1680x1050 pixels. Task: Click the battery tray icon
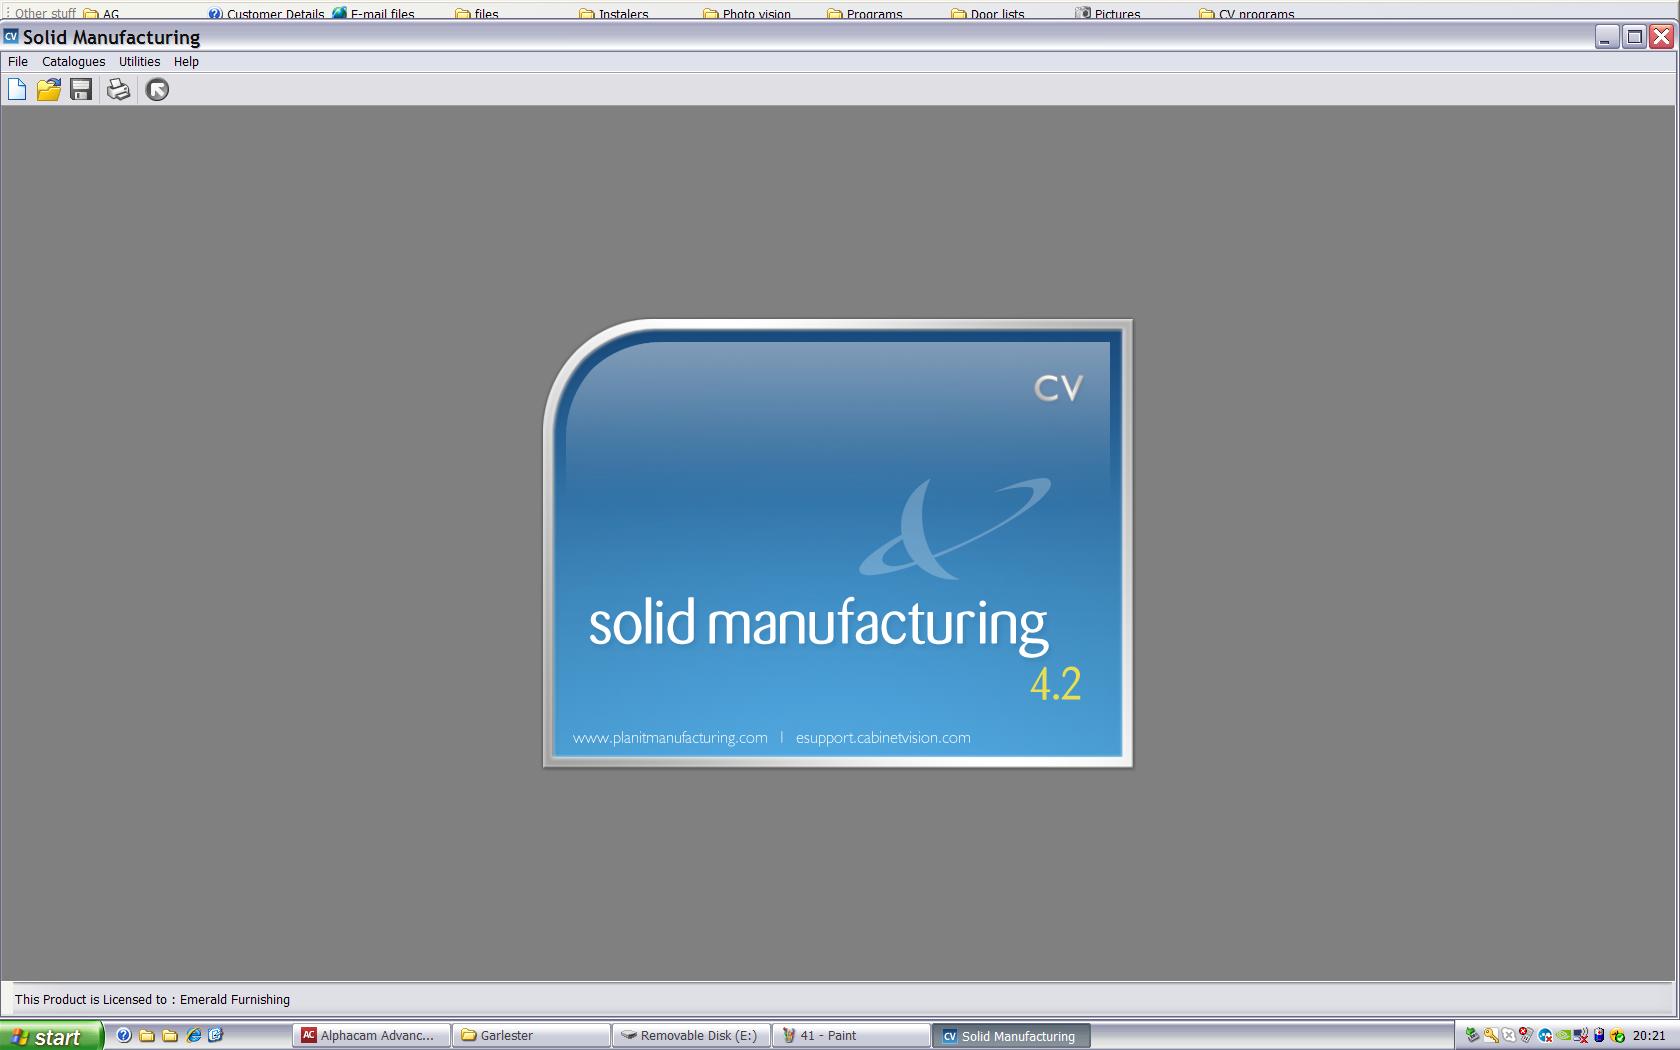pos(1599,1035)
